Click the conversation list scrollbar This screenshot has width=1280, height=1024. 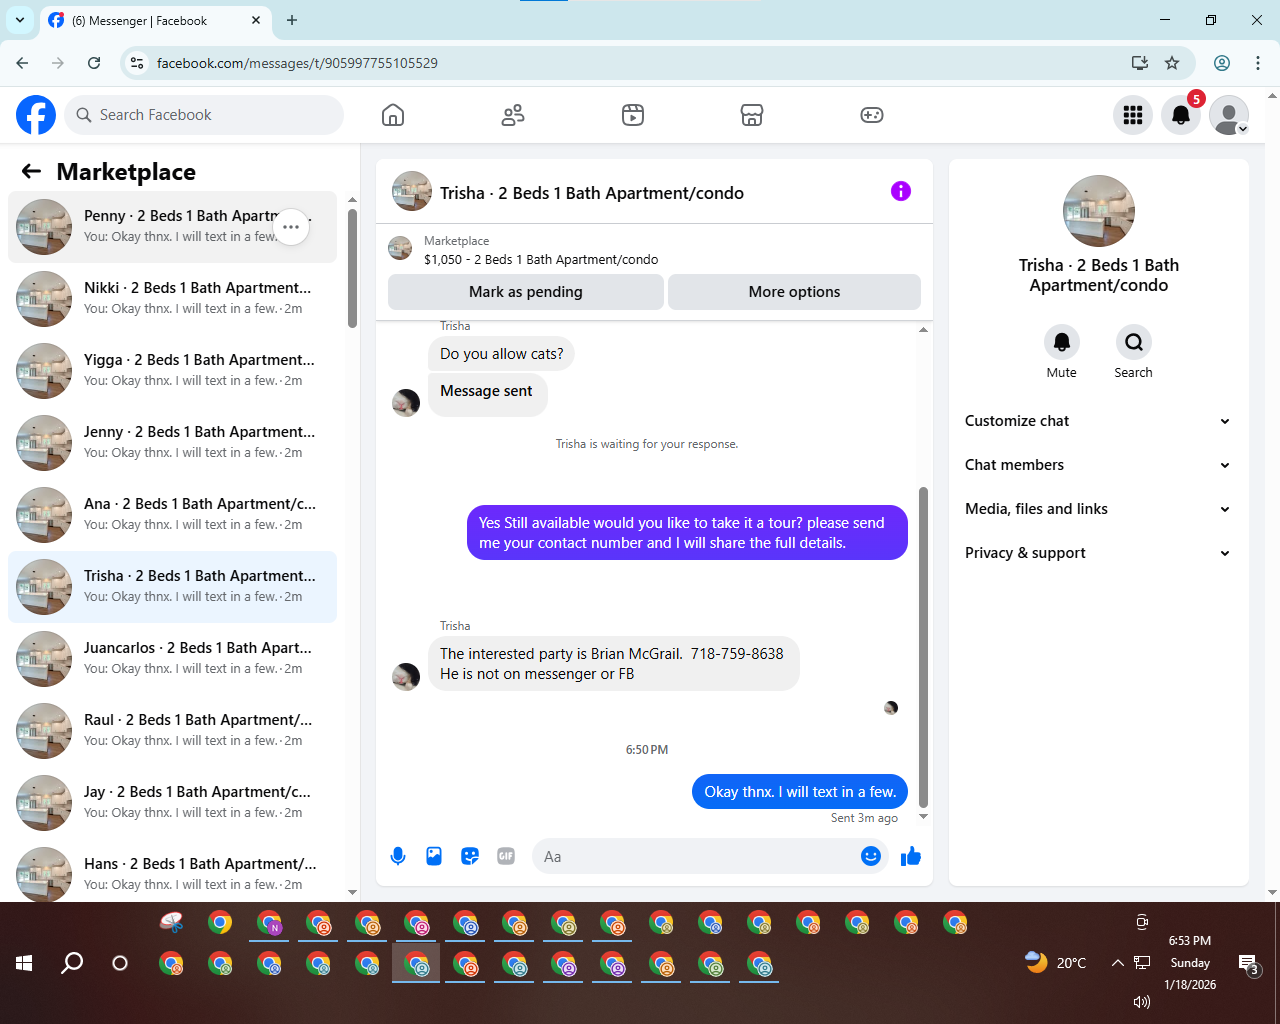pyautogui.click(x=352, y=268)
